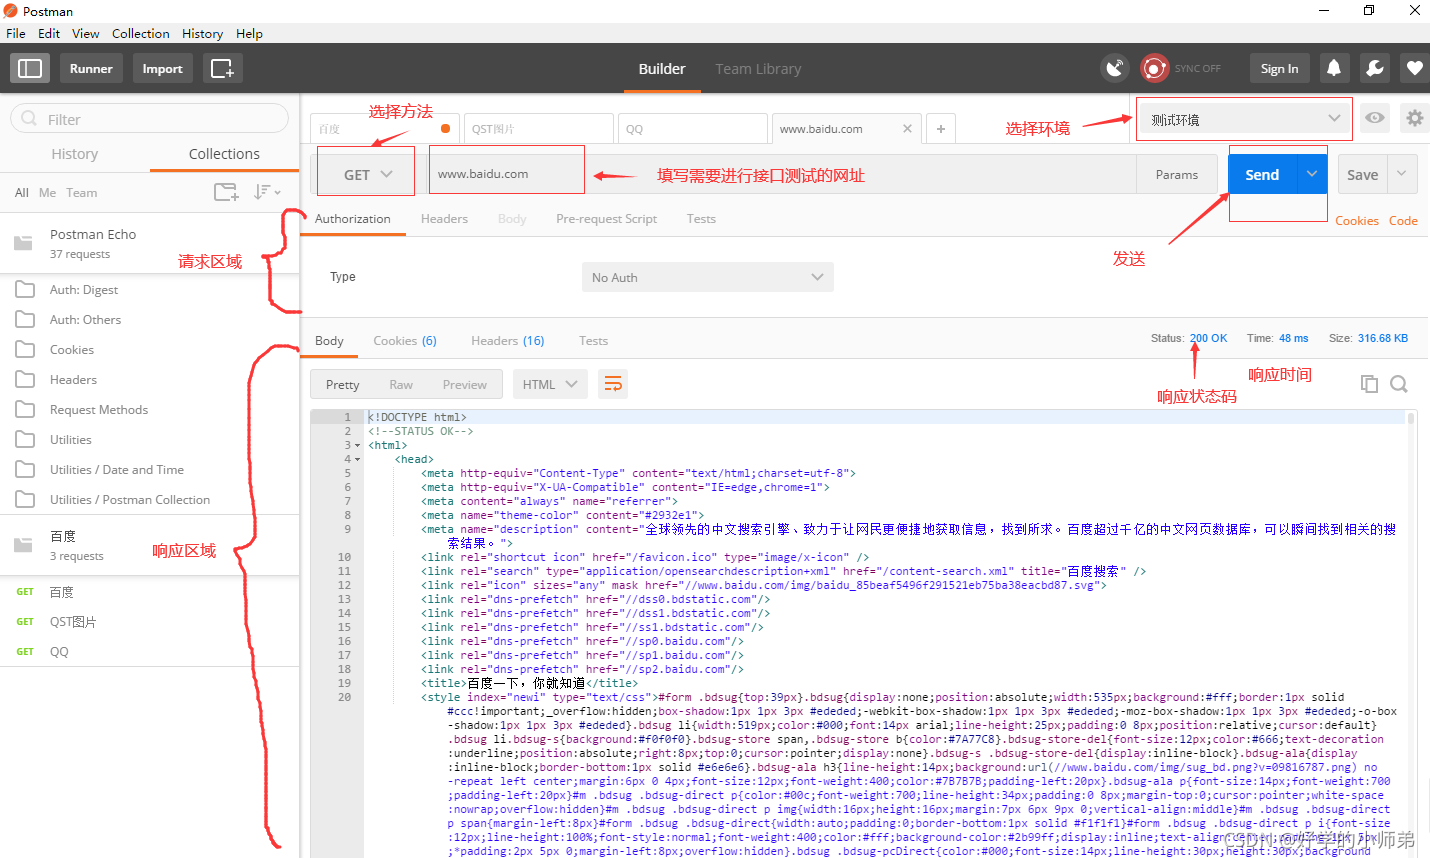
Task: Open 测试环境 environment dropdown
Action: 1244,119
